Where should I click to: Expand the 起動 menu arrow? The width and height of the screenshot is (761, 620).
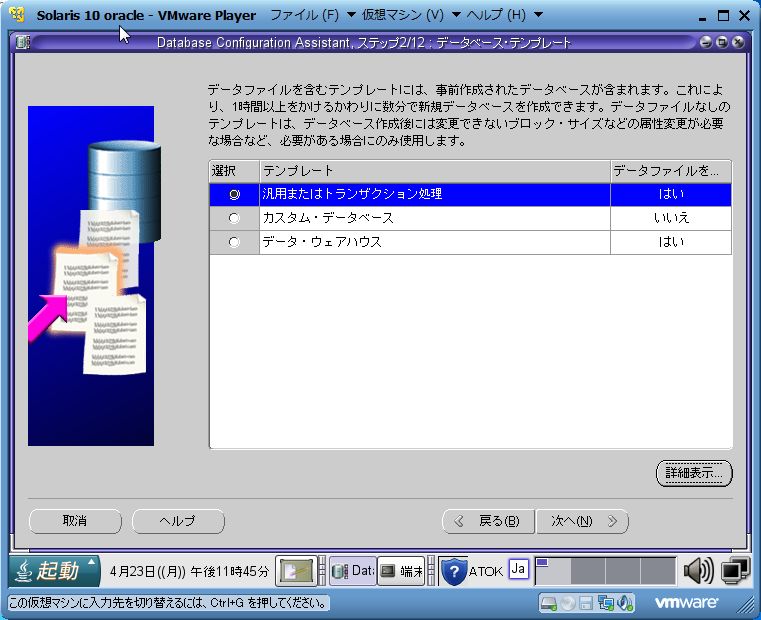pos(91,562)
